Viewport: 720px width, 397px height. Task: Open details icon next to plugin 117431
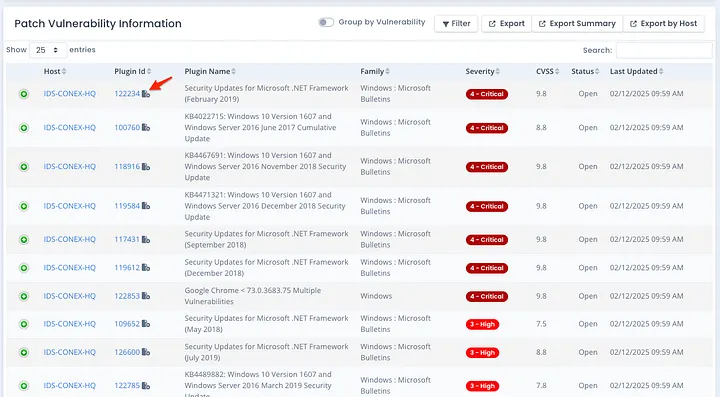coord(146,240)
